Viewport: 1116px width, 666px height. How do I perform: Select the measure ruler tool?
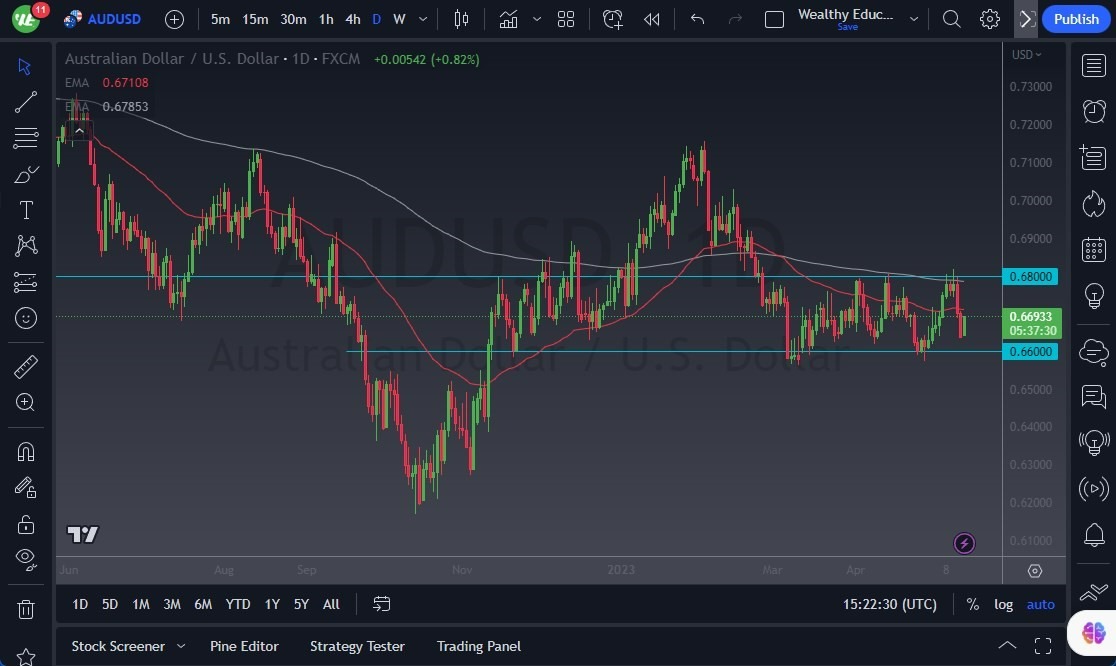(25, 366)
